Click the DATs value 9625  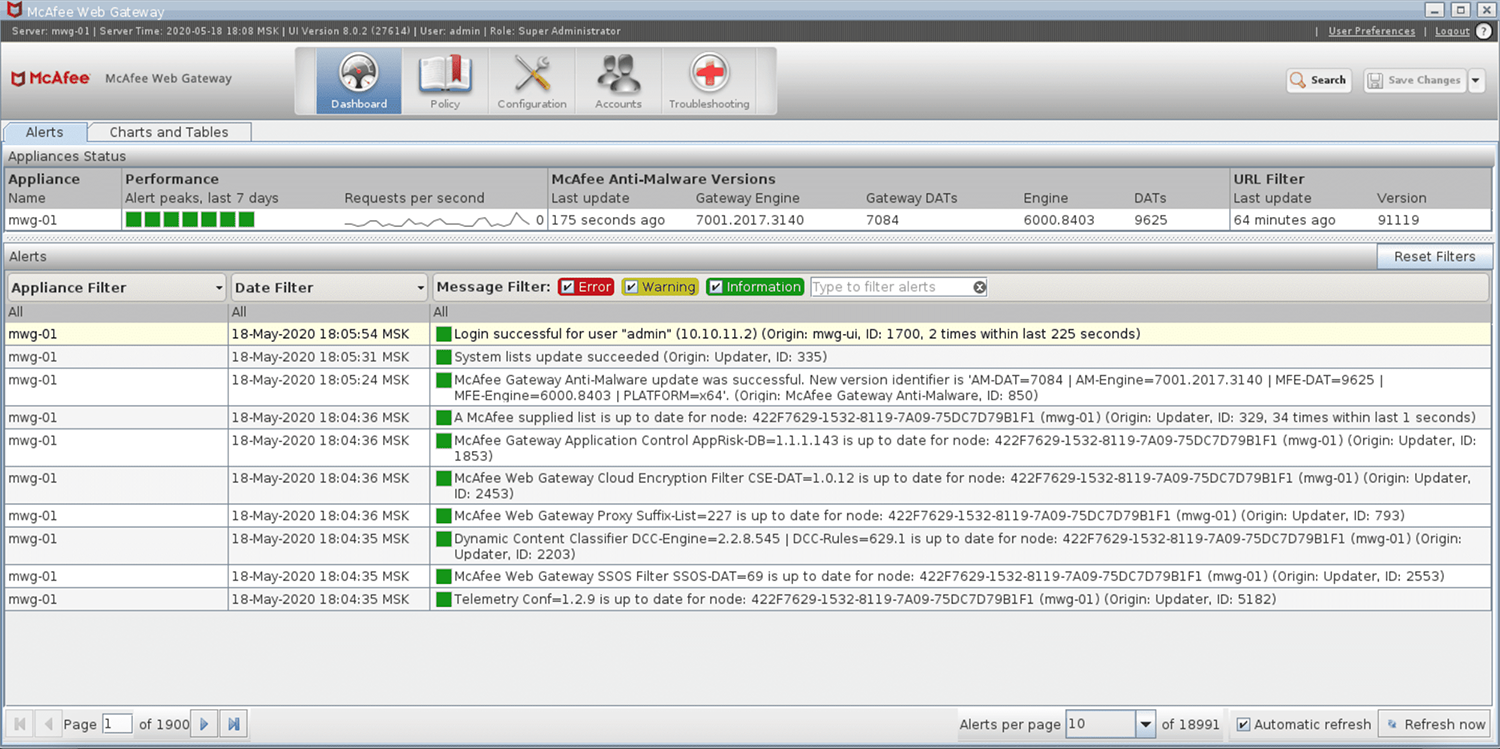[x=1150, y=220]
